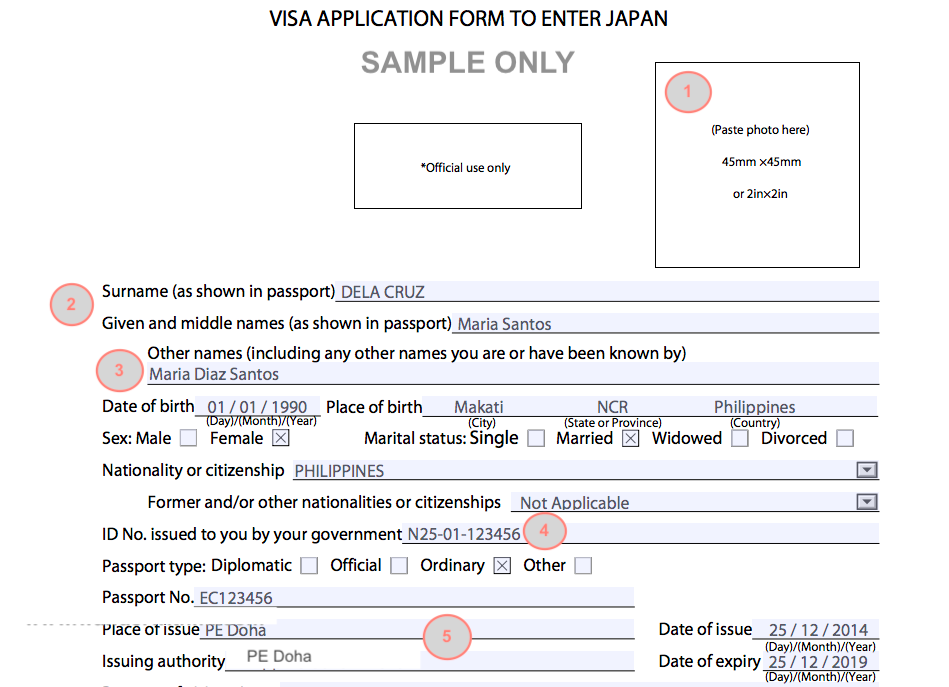The width and height of the screenshot is (949, 687).
Task: Click annotation circle 5 near Place of issue
Action: pyautogui.click(x=447, y=636)
